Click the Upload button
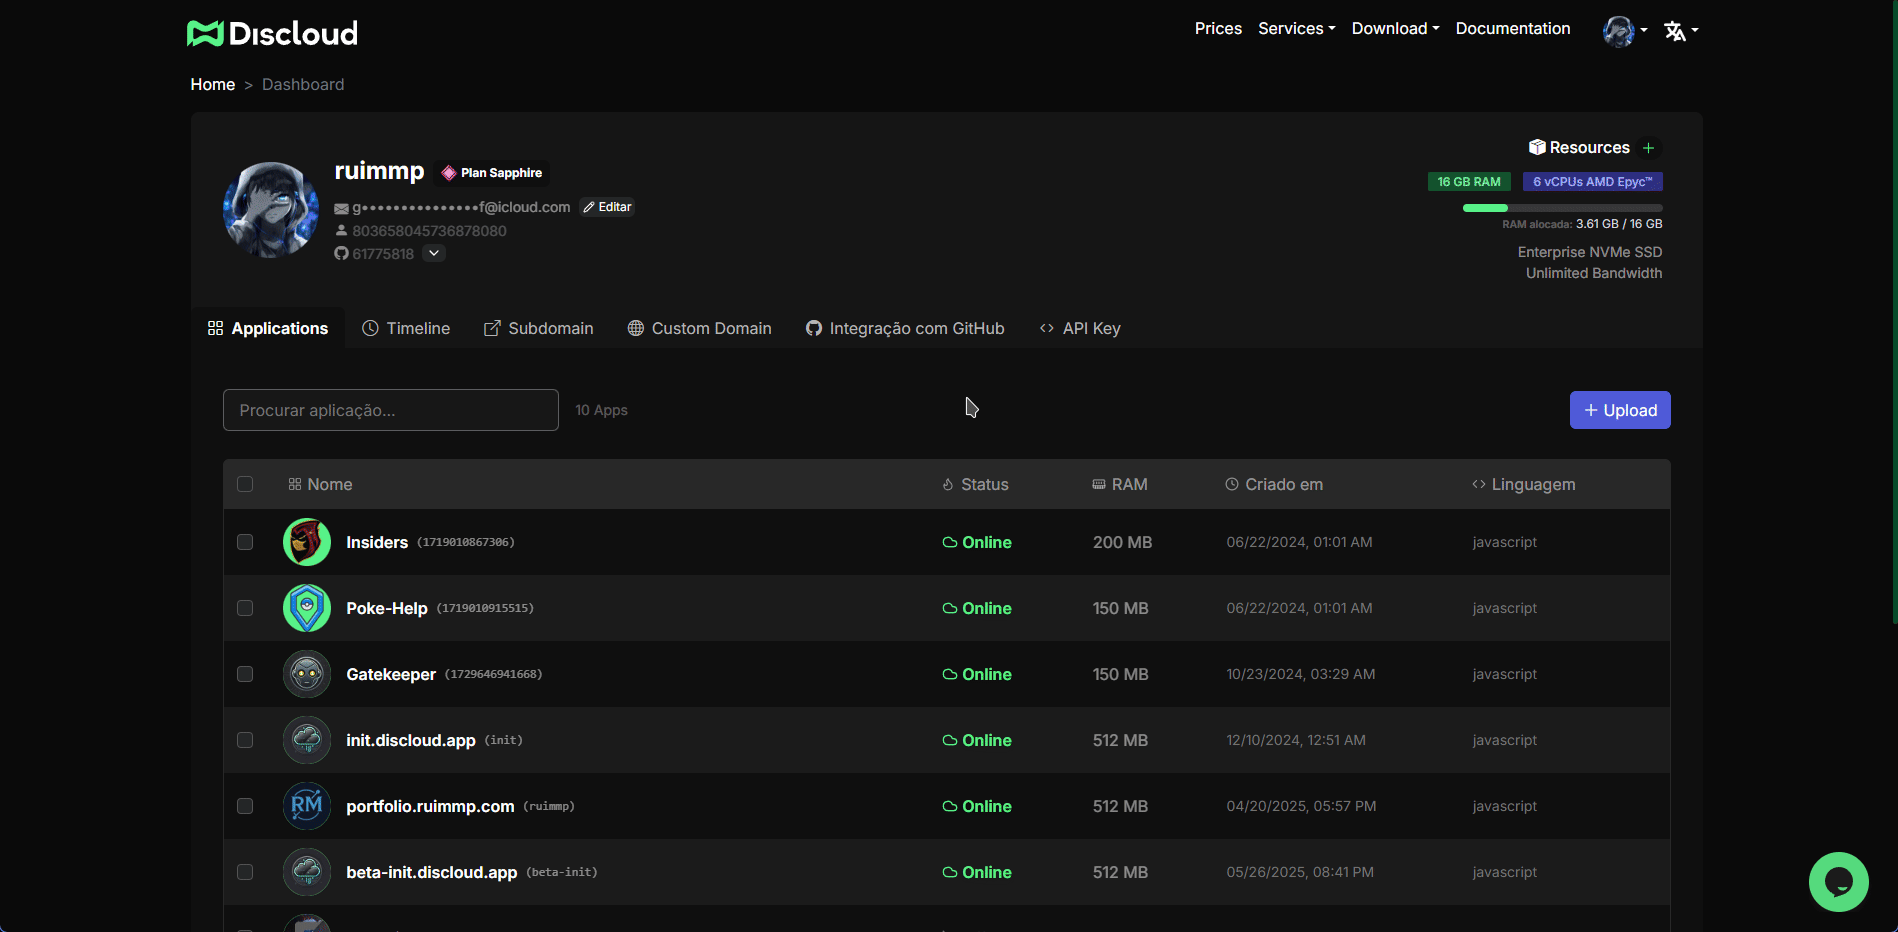The height and width of the screenshot is (932, 1898). (1619, 410)
